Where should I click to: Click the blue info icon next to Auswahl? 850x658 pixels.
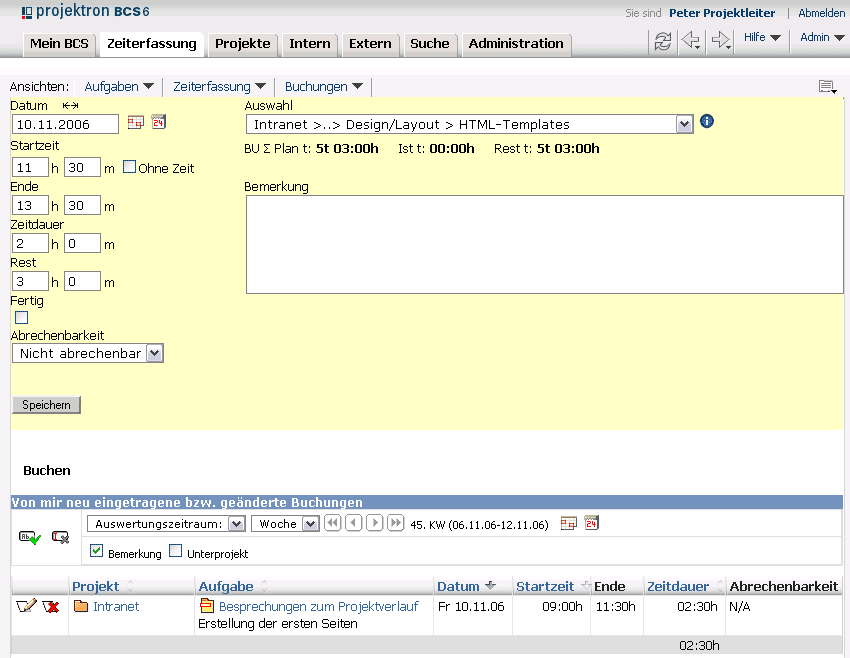[x=707, y=121]
